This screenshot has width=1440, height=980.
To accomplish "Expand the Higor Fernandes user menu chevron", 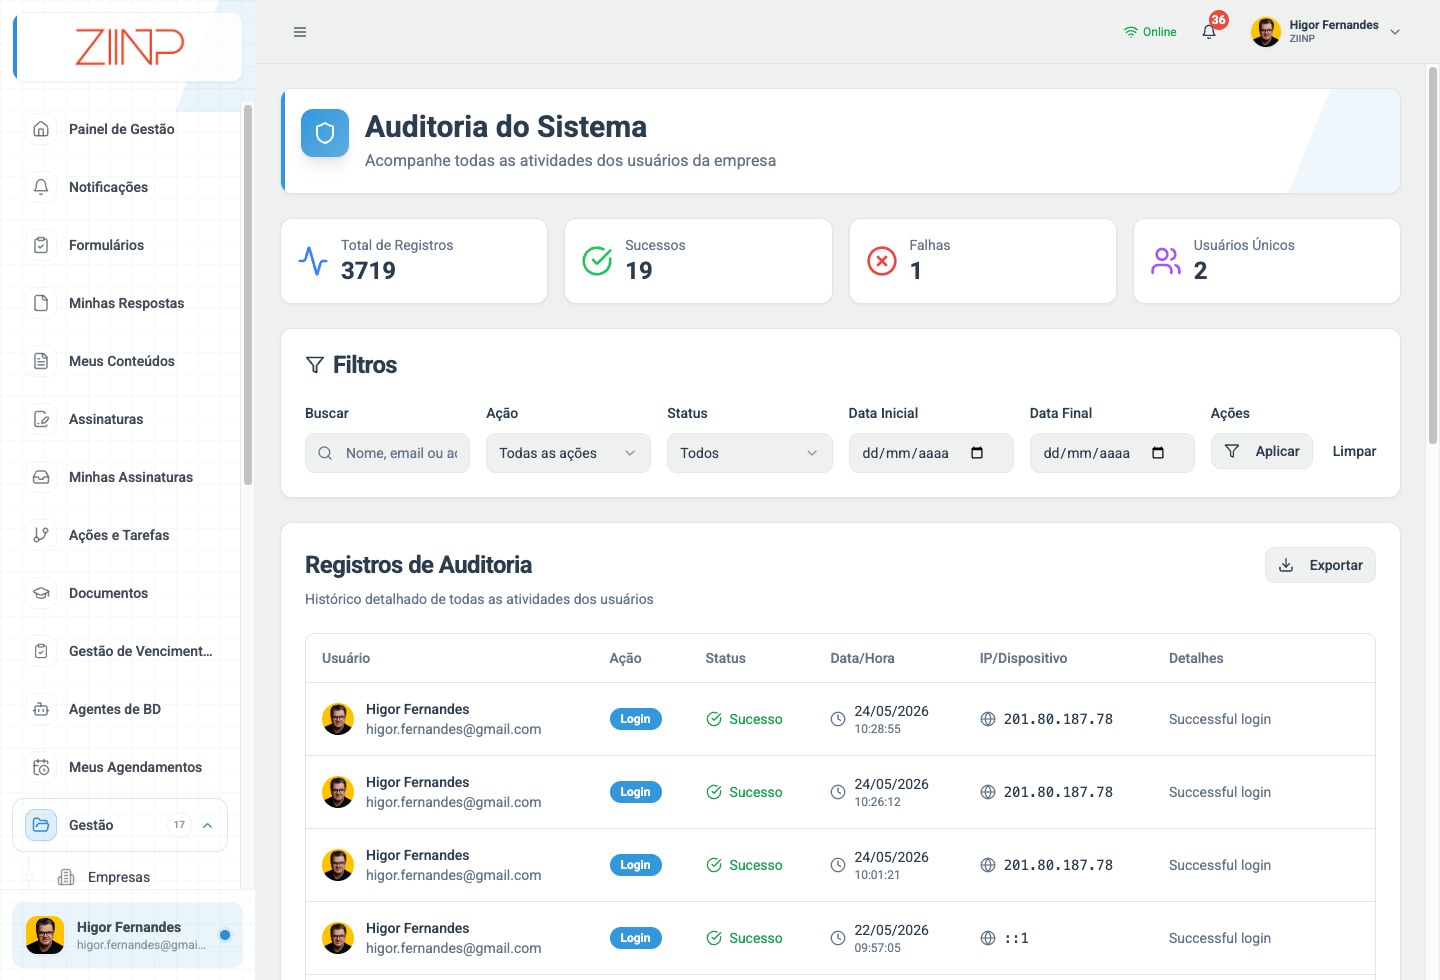I will pyautogui.click(x=1395, y=32).
